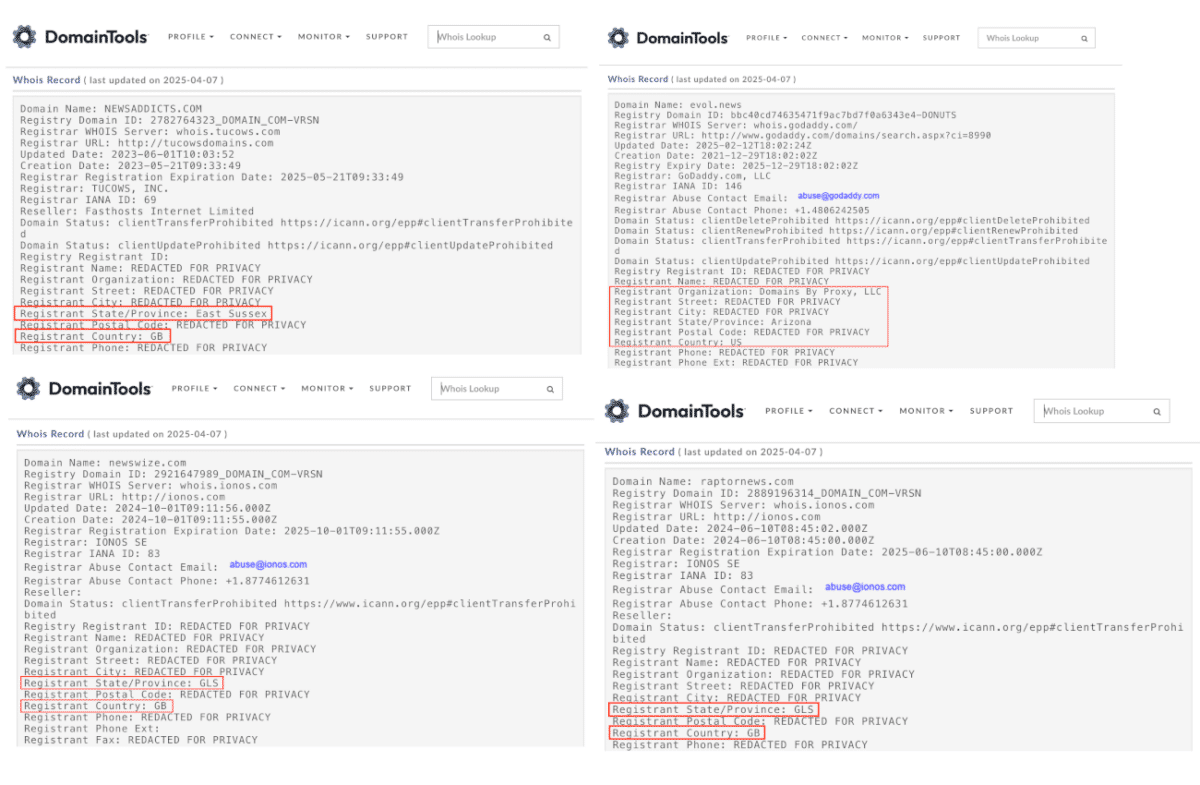Click 'Registrant Country: US' line
Image resolution: width=1200 pixels, height=785 pixels.
[679, 342]
